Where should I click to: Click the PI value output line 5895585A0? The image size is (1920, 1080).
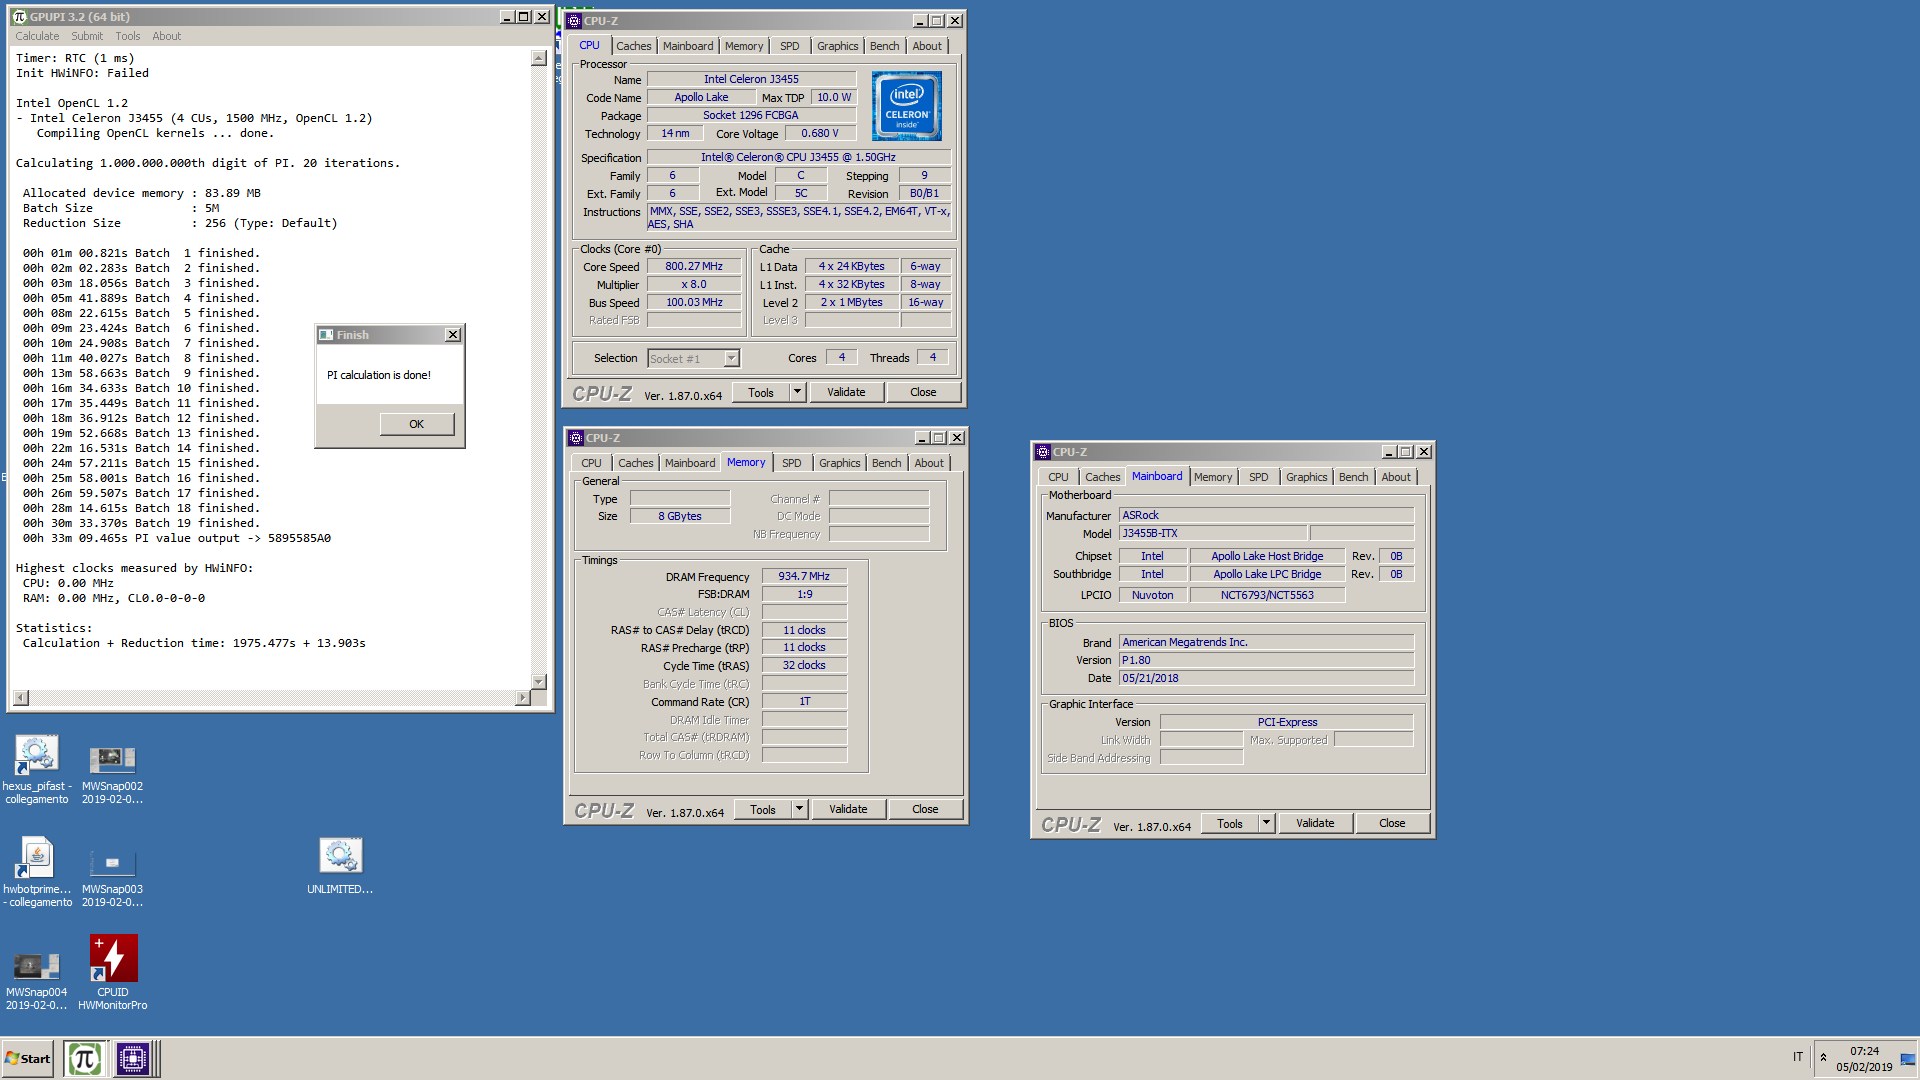[177, 539]
